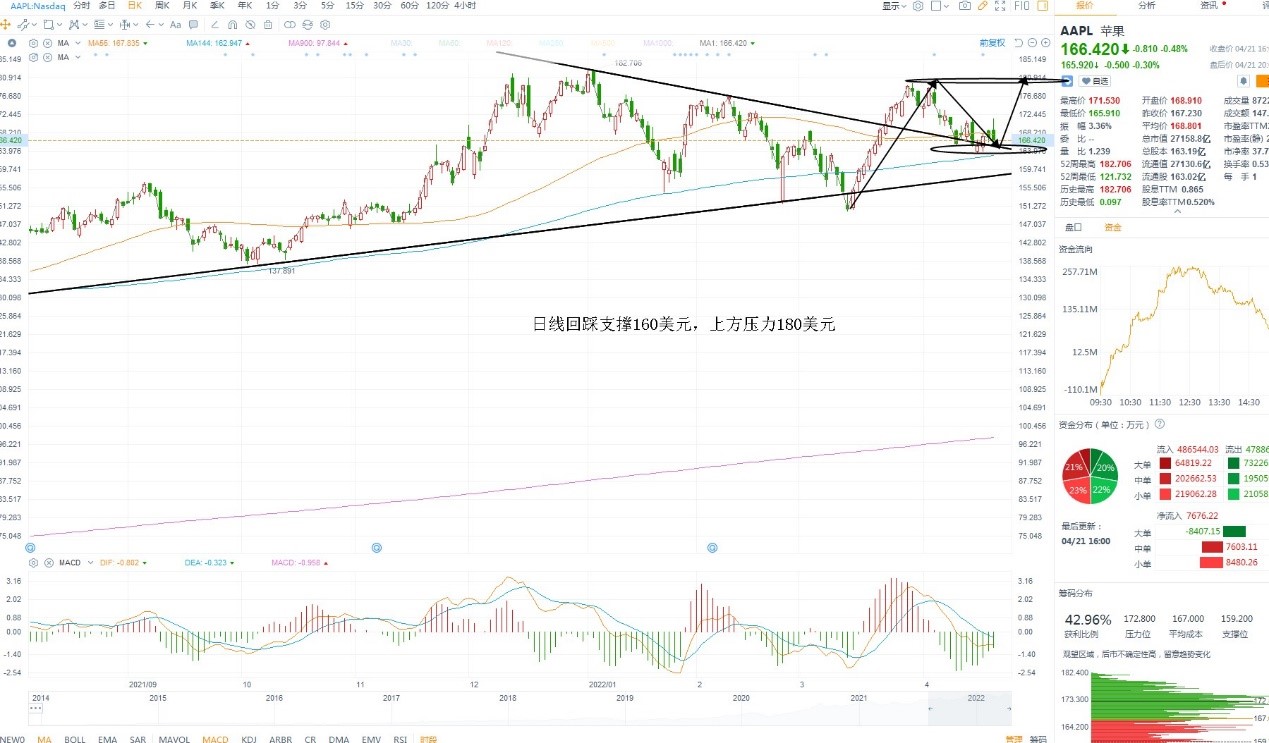Viewport: 1269px width, 743px height.
Task: Remove the first MA indicator
Action: click(x=47, y=43)
